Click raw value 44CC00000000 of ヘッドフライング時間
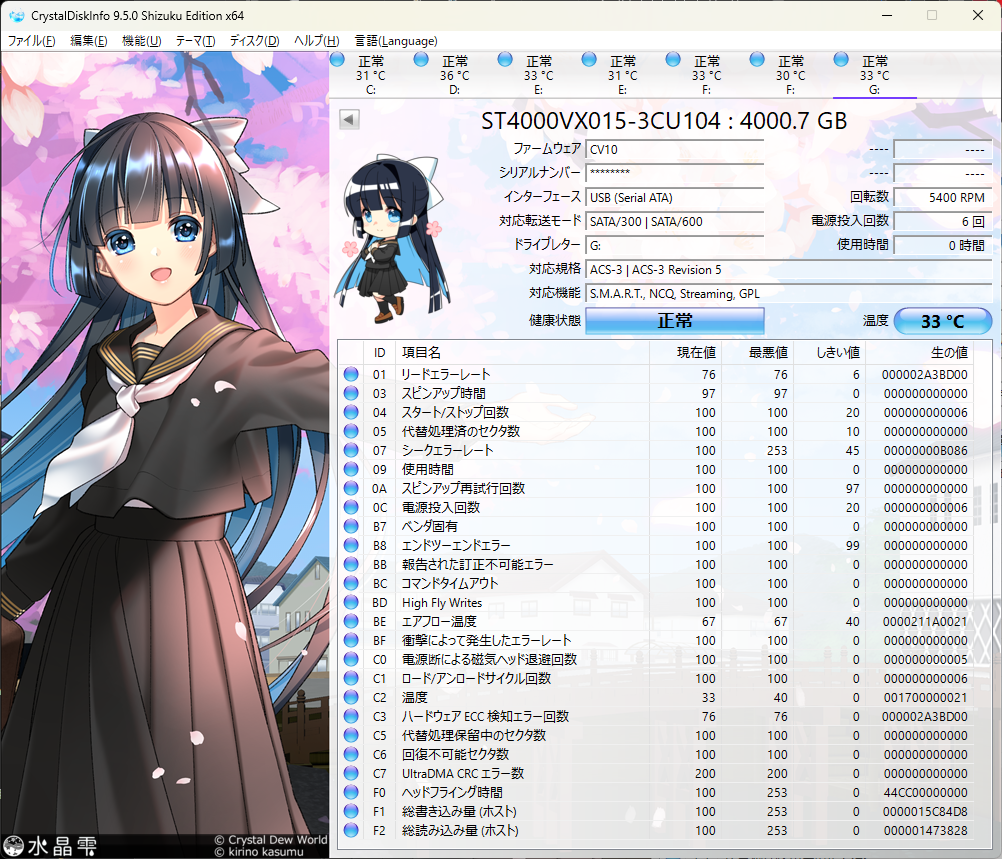Image resolution: width=1002 pixels, height=859 pixels. pyautogui.click(x=925, y=793)
